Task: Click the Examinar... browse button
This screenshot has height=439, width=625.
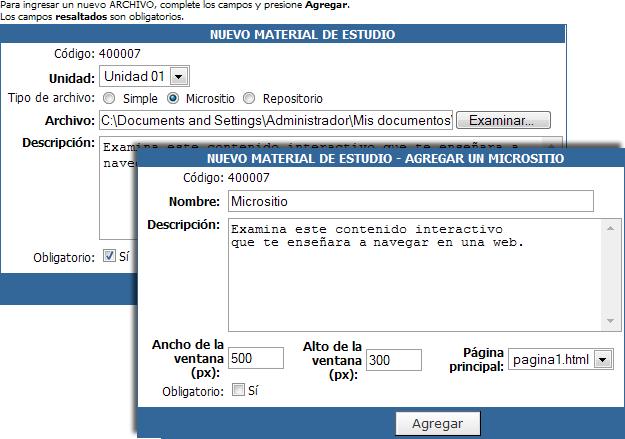Action: pyautogui.click(x=503, y=120)
